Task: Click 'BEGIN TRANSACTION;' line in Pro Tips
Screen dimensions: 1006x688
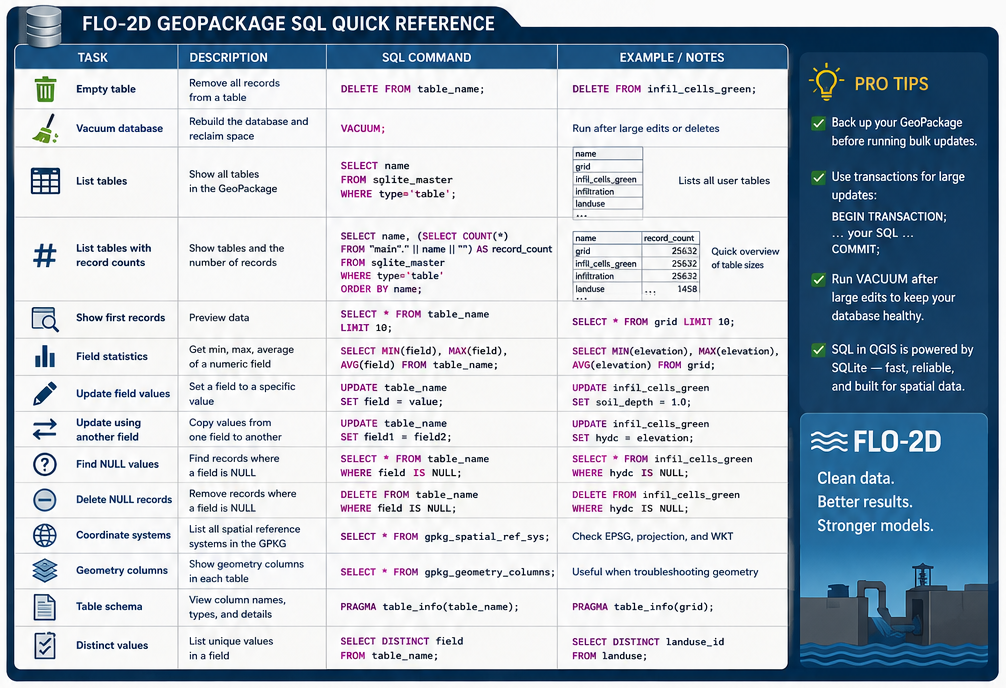Action: pyautogui.click(x=889, y=217)
